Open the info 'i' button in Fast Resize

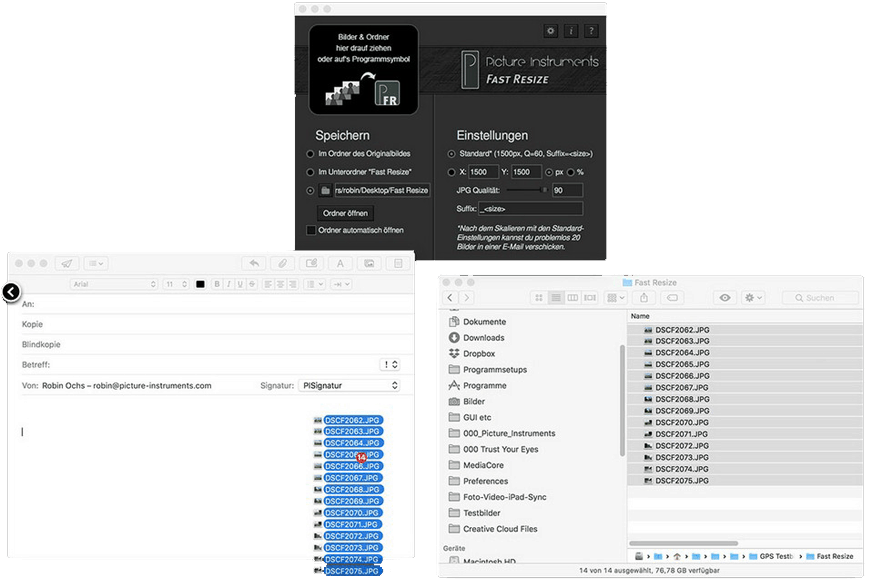(x=571, y=31)
